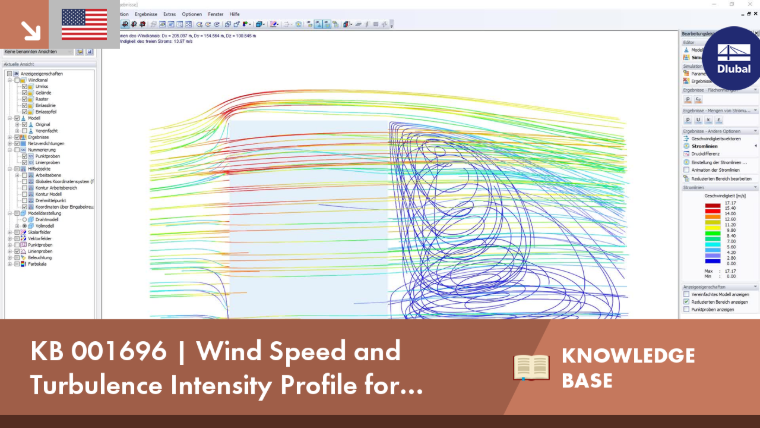This screenshot has width=760, height=428.
Task: Click the Knowledge Base book icon
Action: [531, 367]
